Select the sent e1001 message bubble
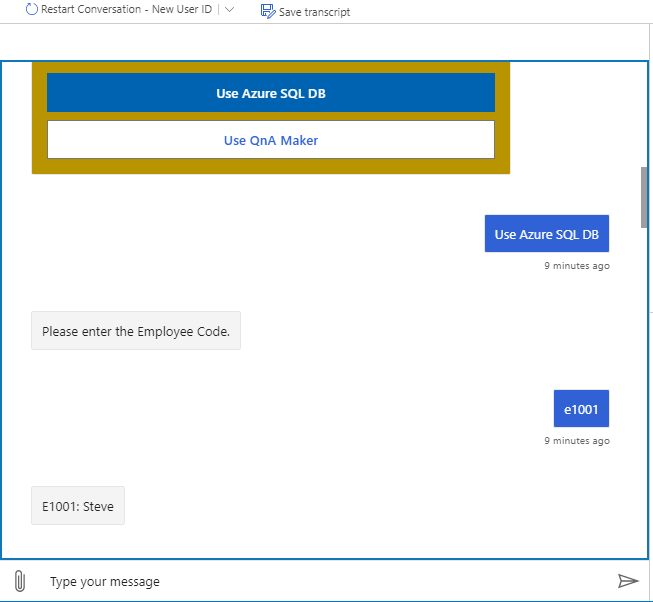Screen dimensions: 653x602 point(581,409)
